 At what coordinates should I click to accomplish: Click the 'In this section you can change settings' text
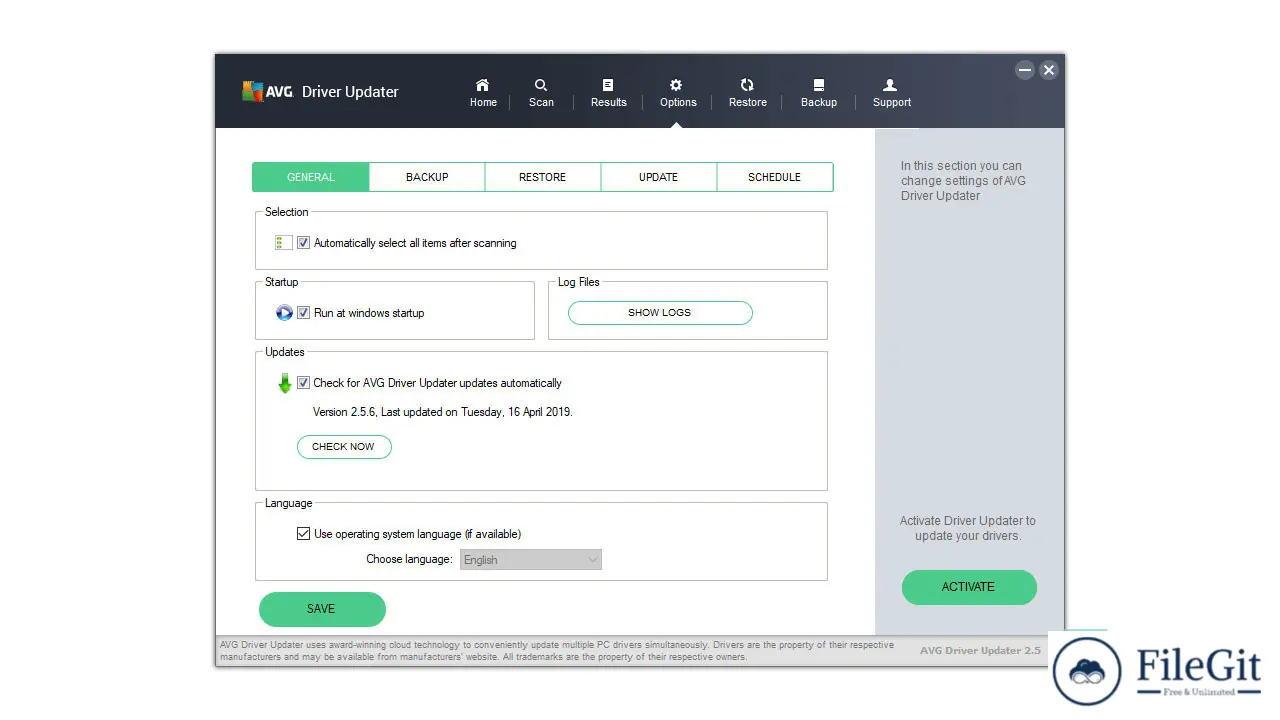pos(963,181)
